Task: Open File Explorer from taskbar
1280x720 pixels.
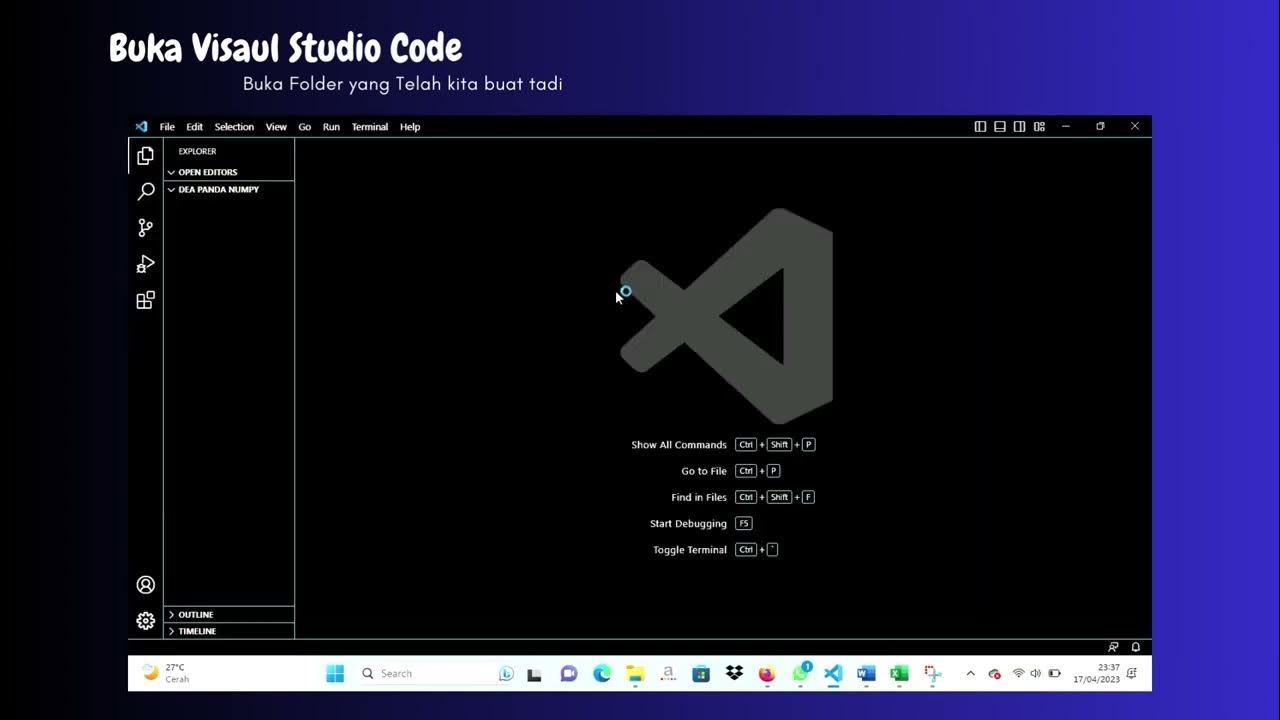Action: click(635, 674)
